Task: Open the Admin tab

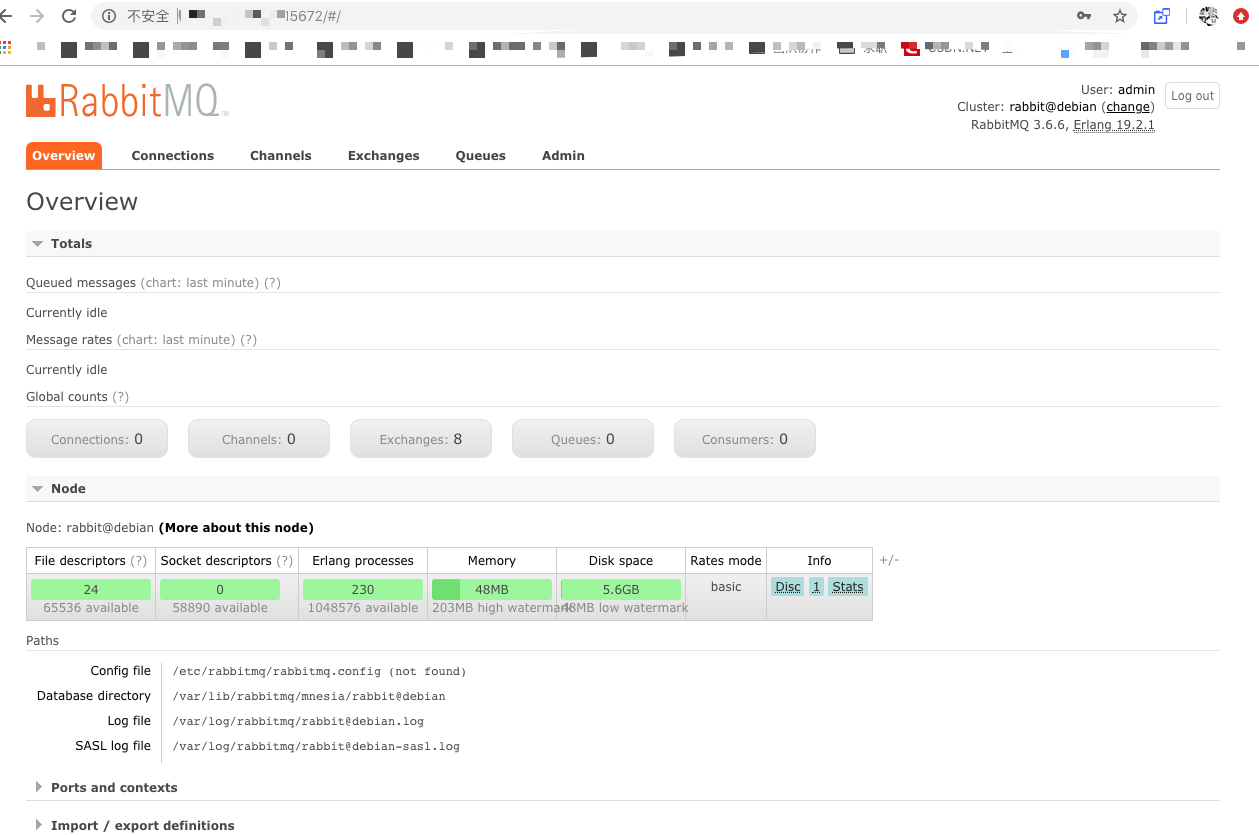Action: pos(563,156)
